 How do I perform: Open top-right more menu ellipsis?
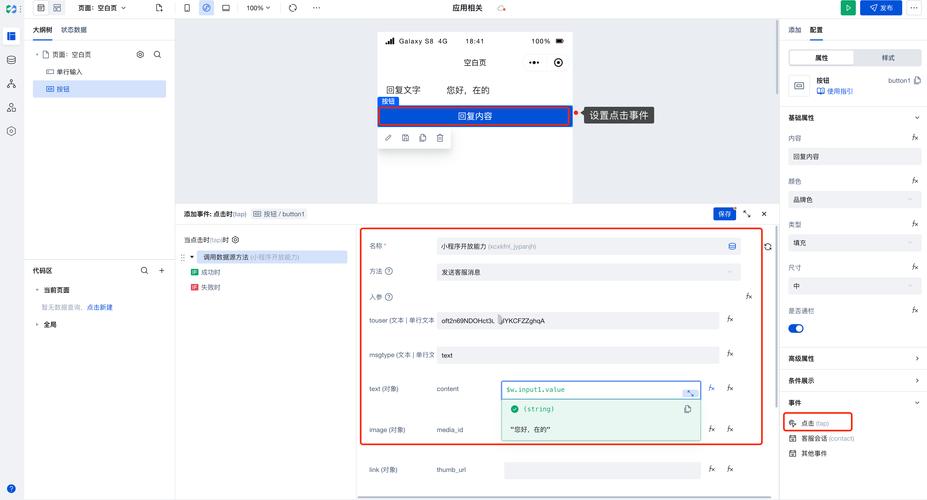[913, 8]
